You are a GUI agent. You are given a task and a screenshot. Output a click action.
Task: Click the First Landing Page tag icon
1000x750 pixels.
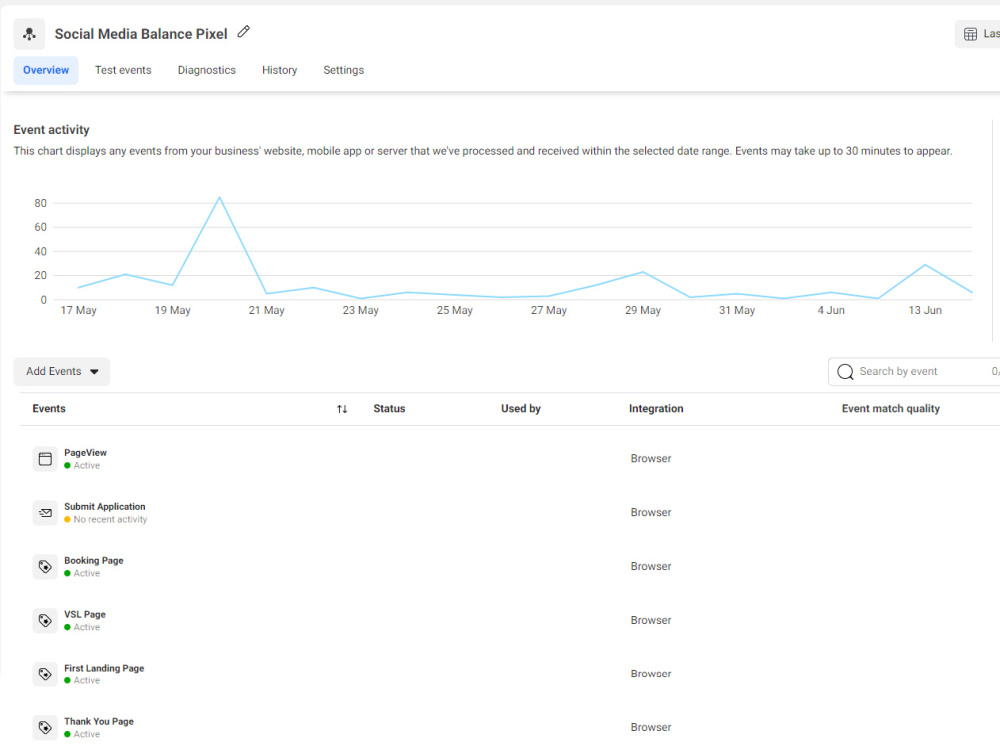(x=45, y=674)
